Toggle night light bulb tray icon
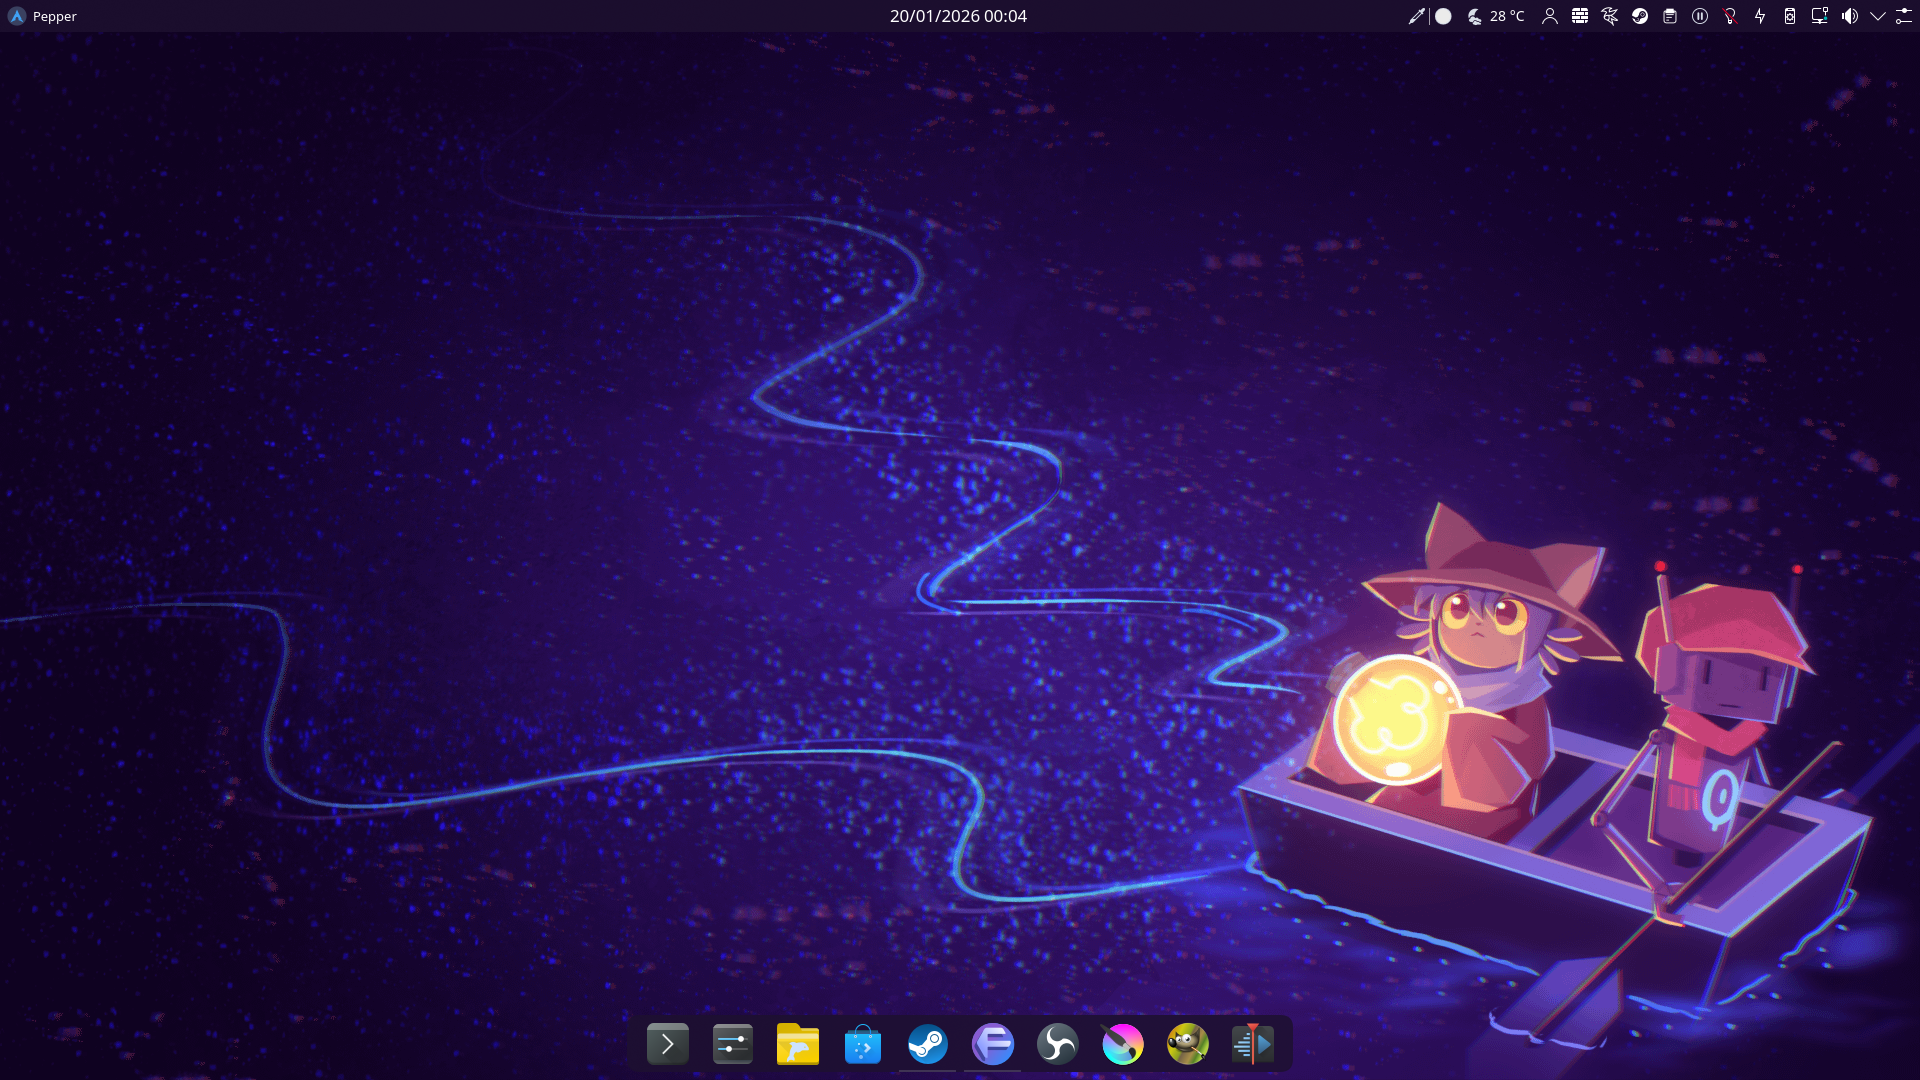The image size is (1920, 1080). [1730, 16]
